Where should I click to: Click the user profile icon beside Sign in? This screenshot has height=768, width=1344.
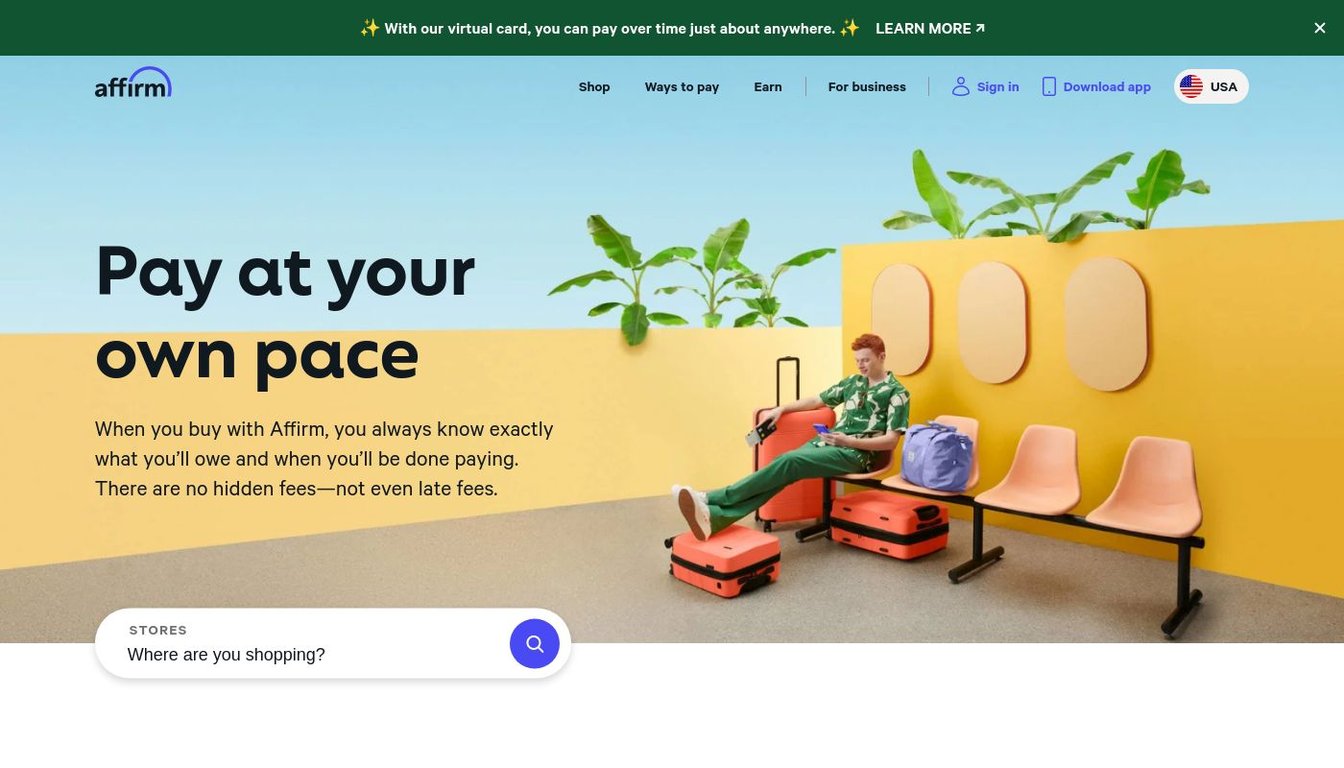[961, 87]
